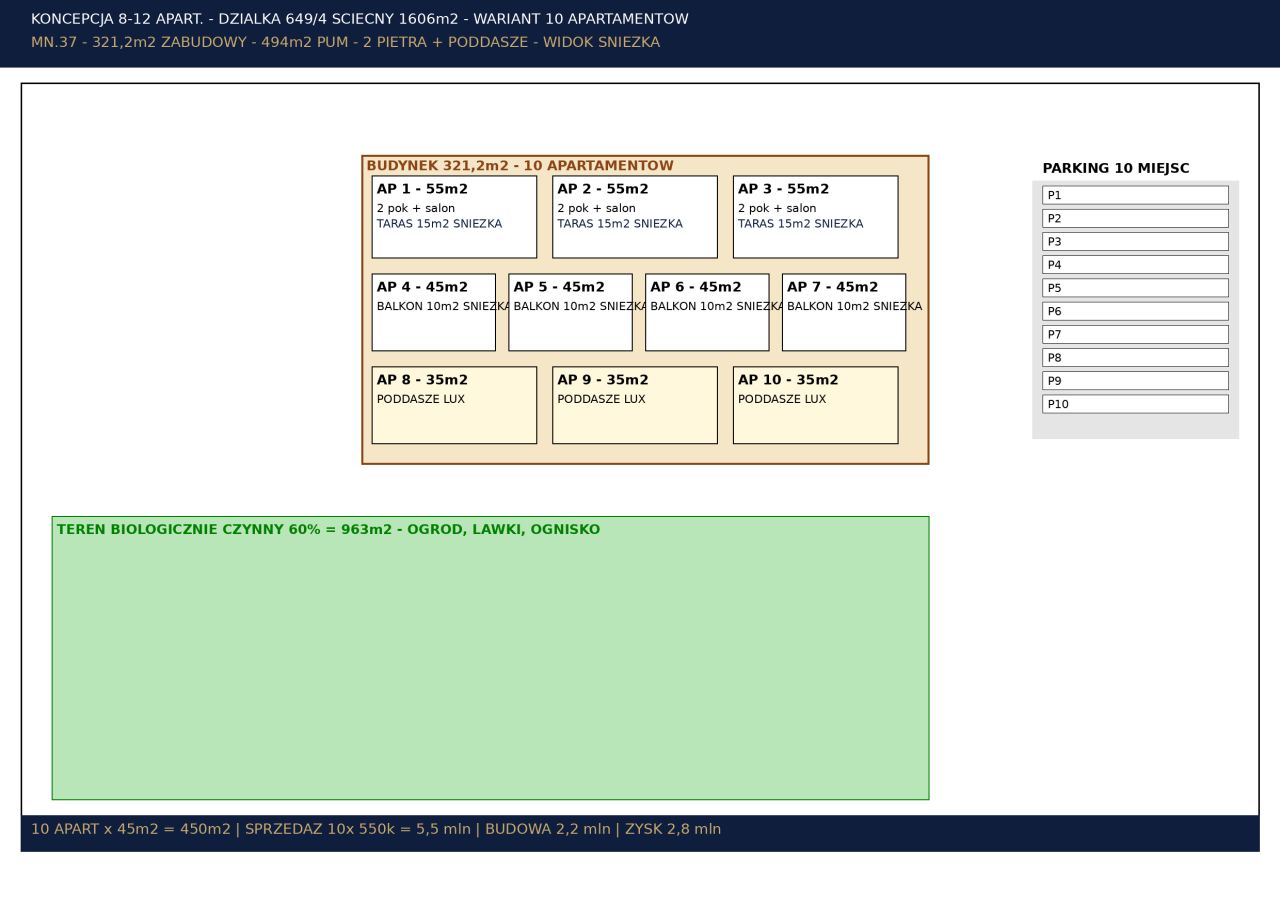Screen dimensions: 1280x905
Task: Select the AP 6 - 45m2 apartment box
Action: 707,312
